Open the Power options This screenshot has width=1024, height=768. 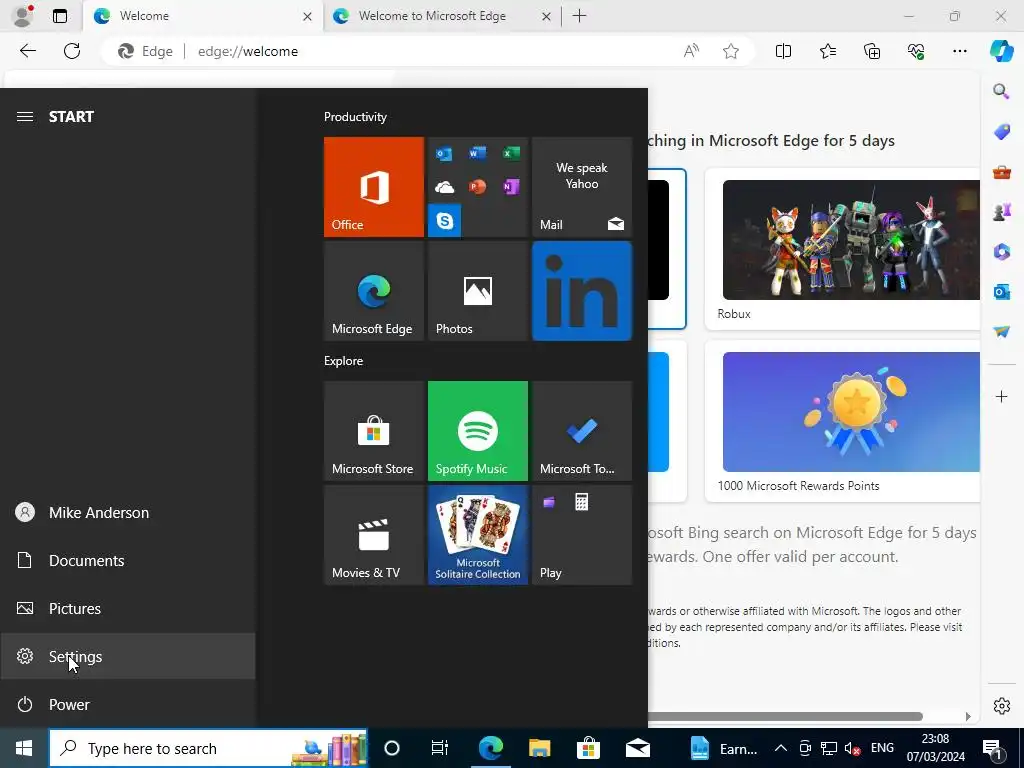(x=127, y=705)
